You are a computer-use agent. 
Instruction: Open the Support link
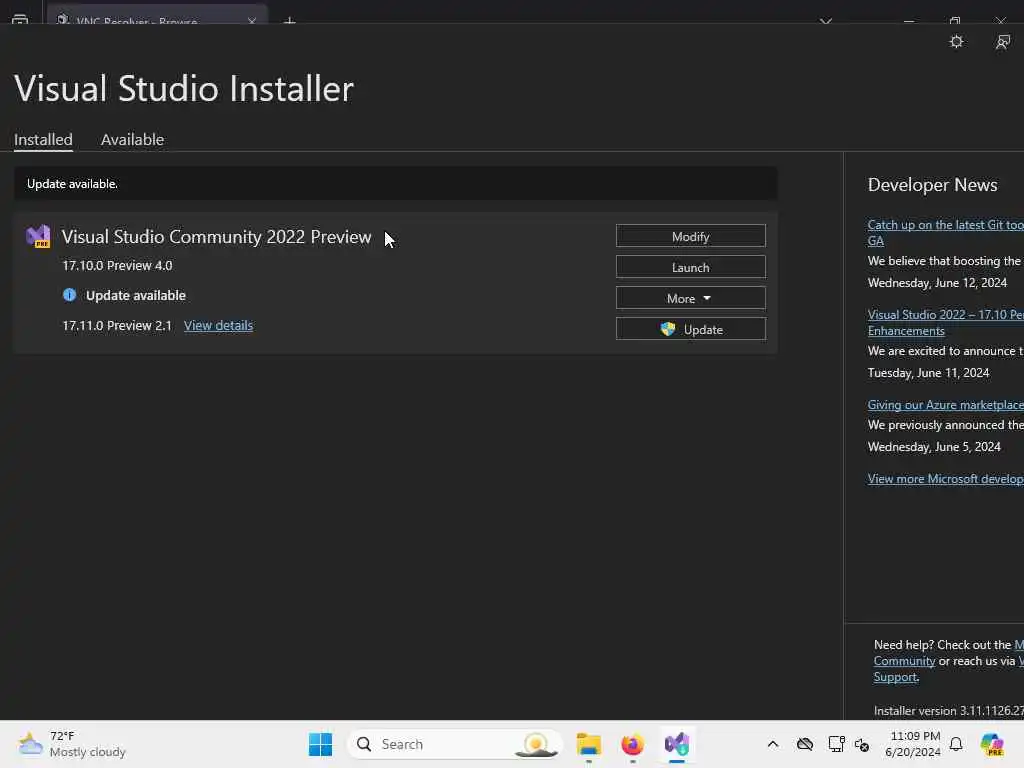[895, 677]
